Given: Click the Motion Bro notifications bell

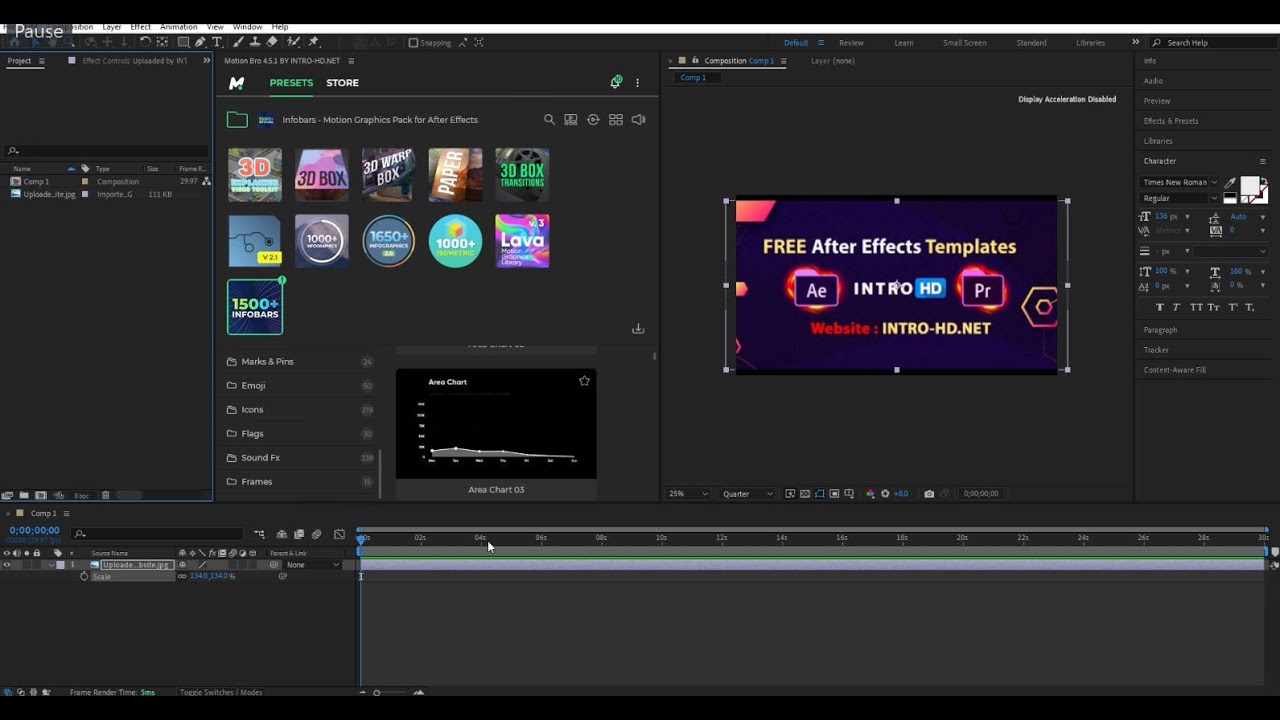Looking at the screenshot, I should [x=615, y=83].
